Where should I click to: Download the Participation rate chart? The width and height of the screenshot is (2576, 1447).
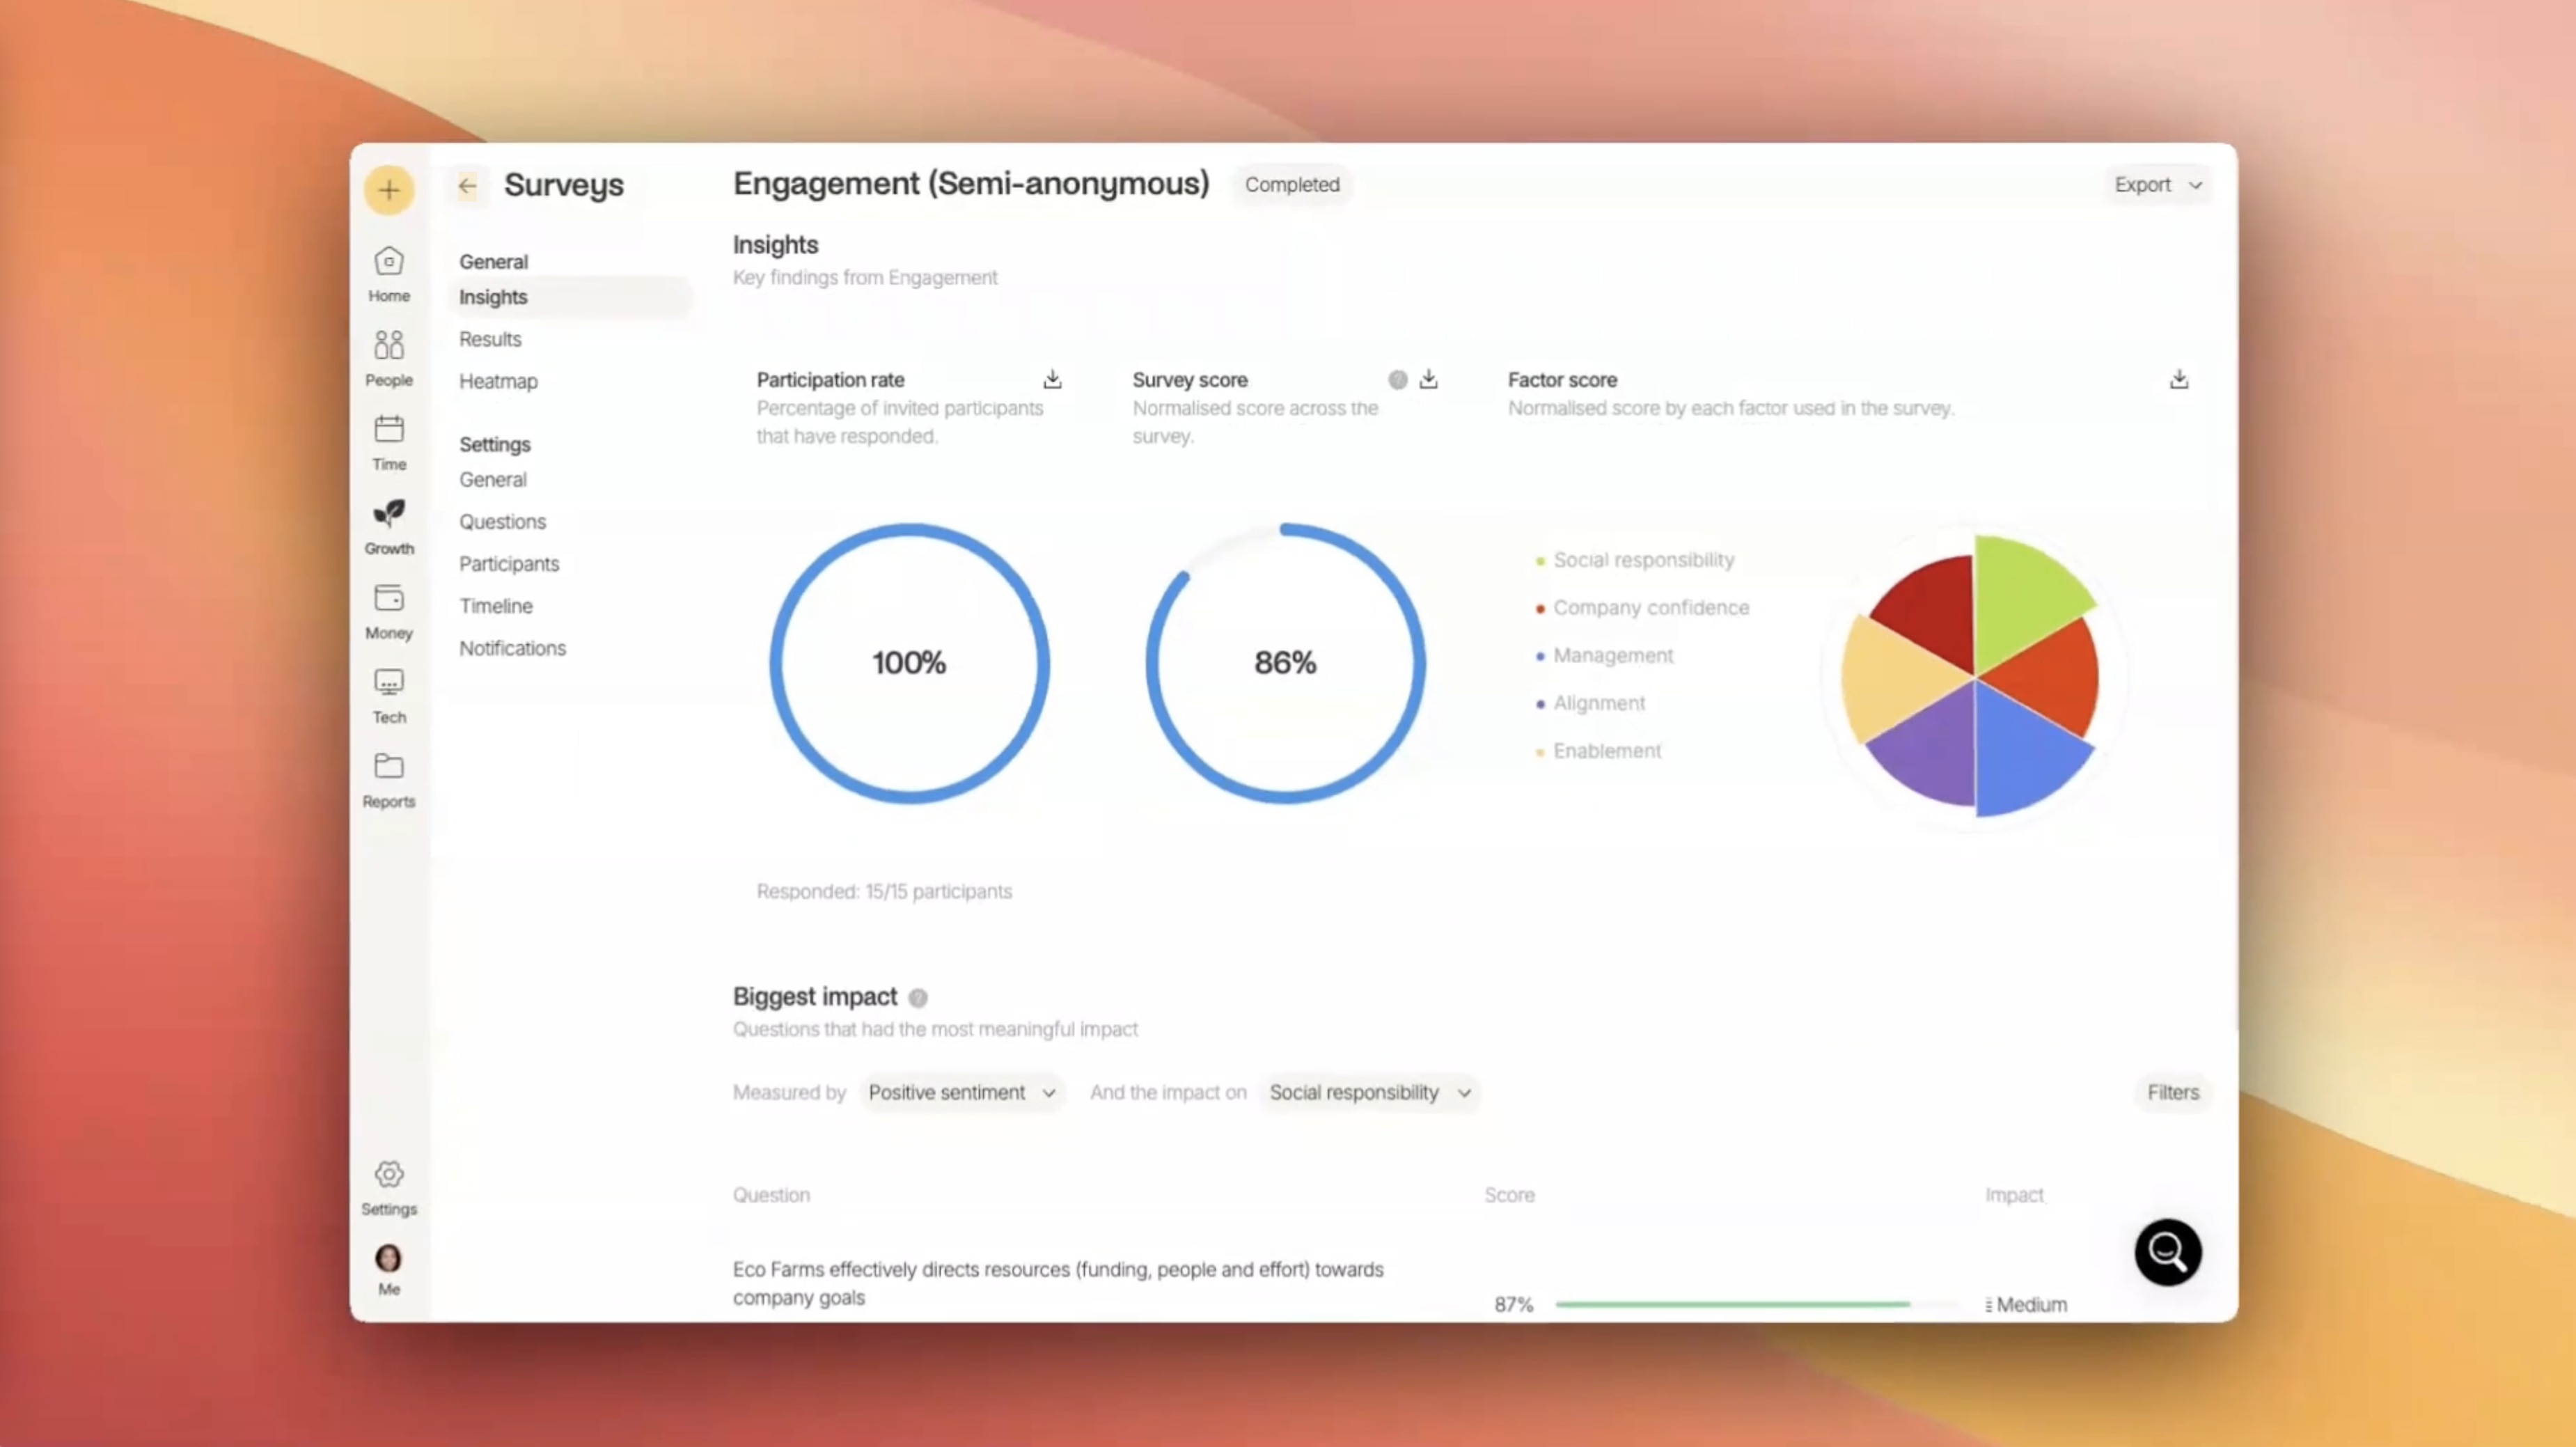click(1052, 379)
